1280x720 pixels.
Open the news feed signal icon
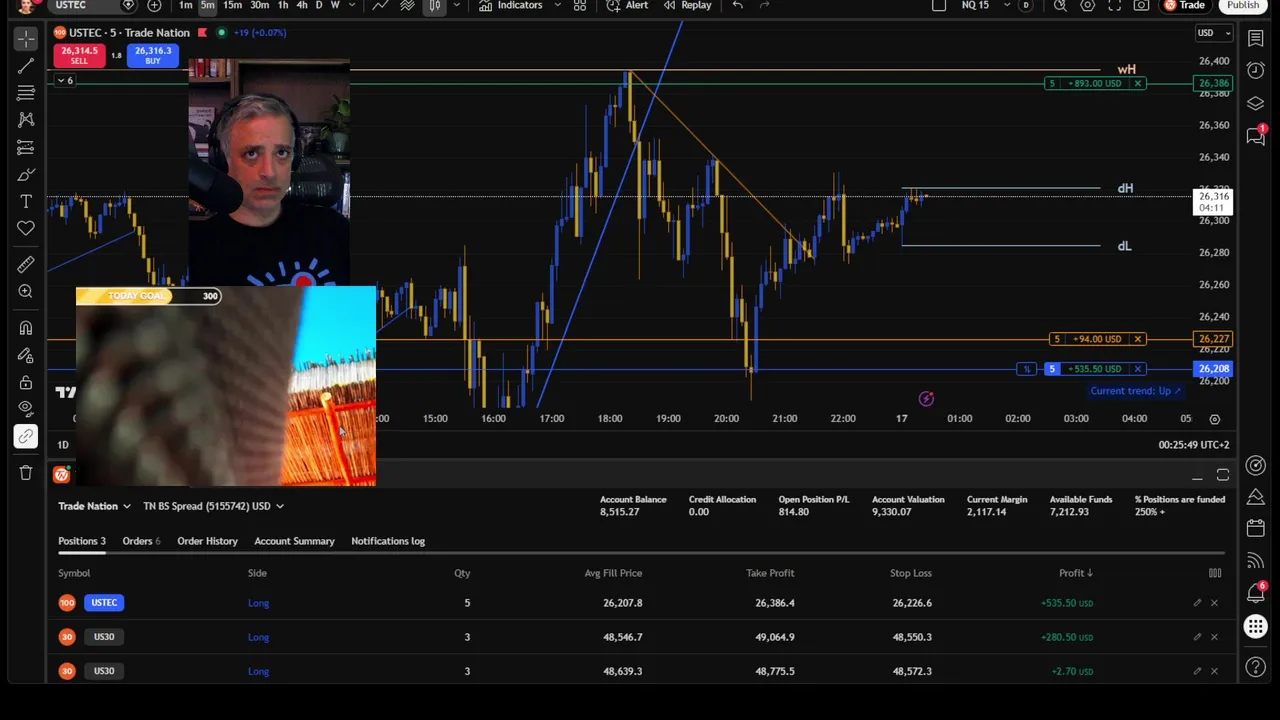[1255, 560]
